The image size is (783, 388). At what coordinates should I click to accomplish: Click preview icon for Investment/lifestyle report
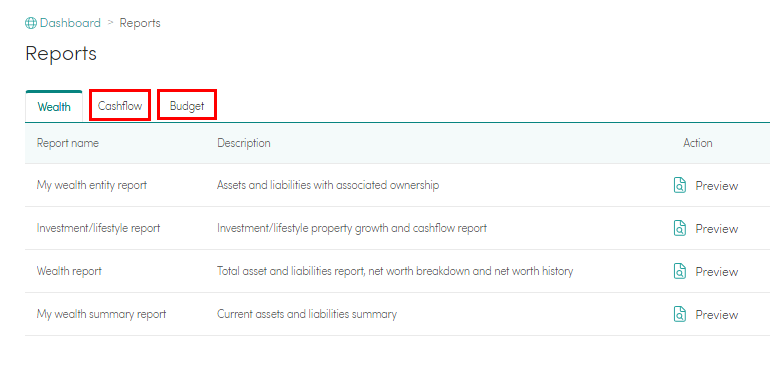tap(680, 228)
